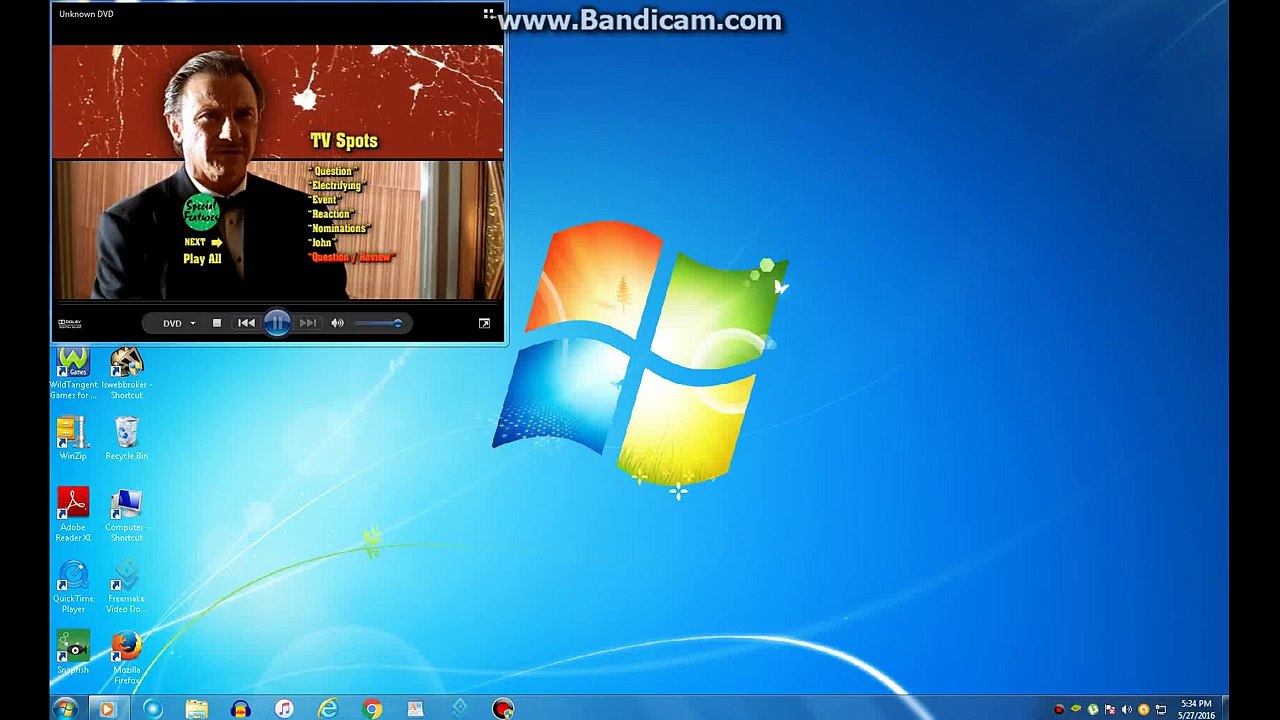Skip to previous chapter in player

tap(246, 323)
